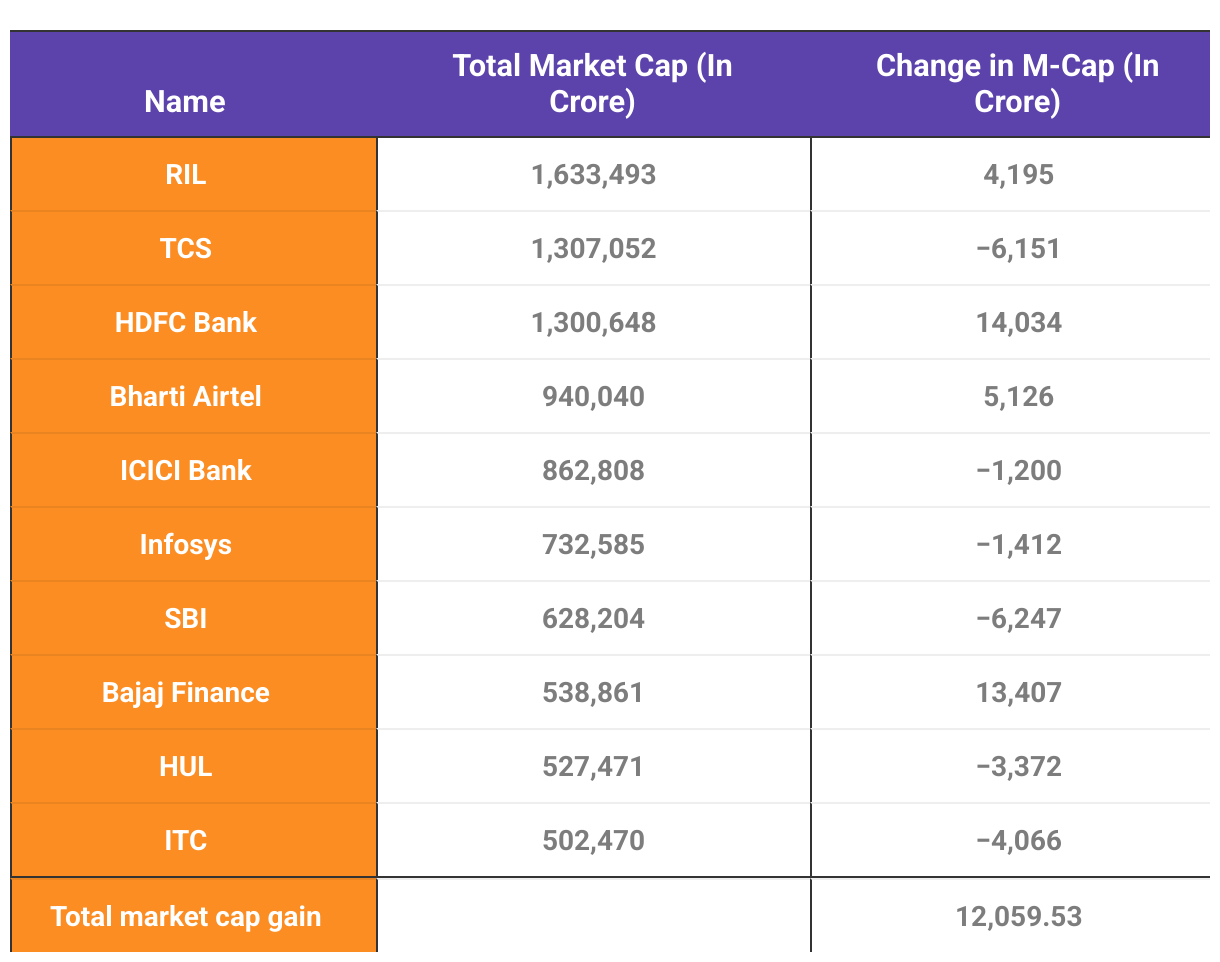Click the Total Market Cap column header

[x=593, y=84]
